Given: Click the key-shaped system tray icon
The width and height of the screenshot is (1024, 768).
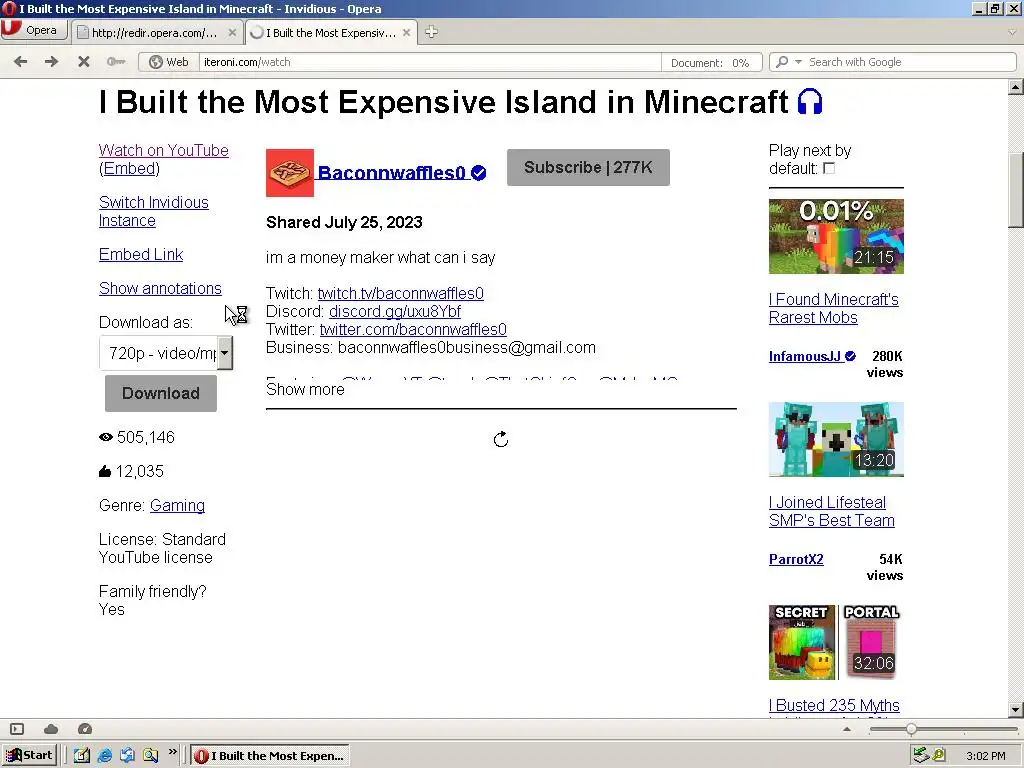Looking at the screenshot, I should coord(939,756).
